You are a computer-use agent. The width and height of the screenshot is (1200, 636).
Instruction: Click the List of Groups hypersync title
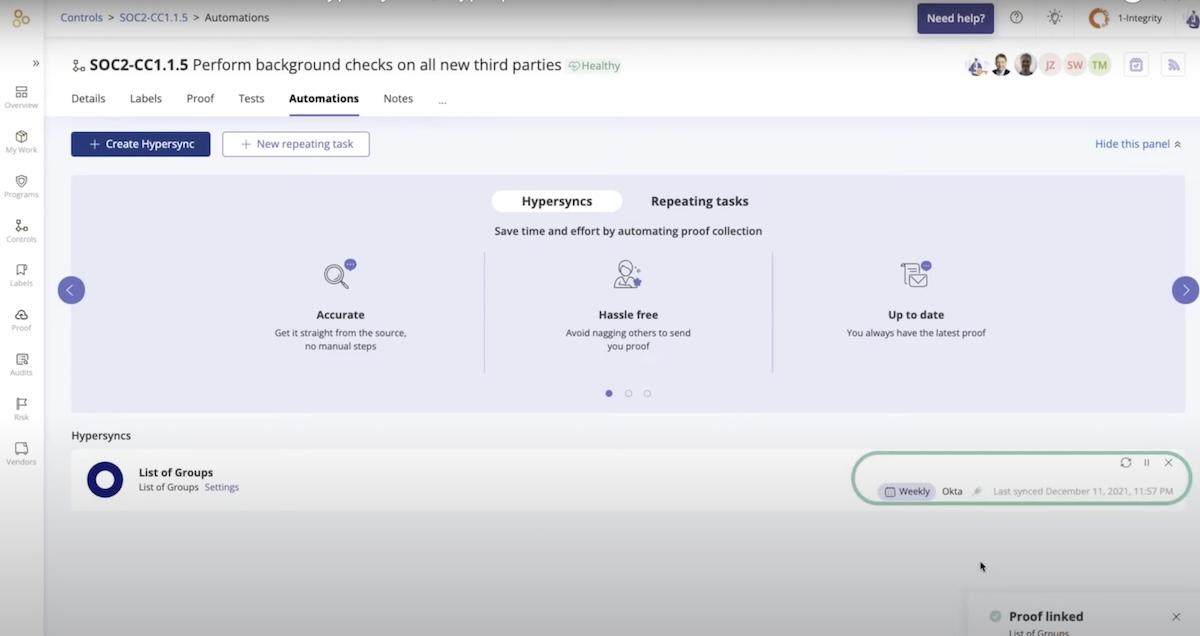coord(176,472)
